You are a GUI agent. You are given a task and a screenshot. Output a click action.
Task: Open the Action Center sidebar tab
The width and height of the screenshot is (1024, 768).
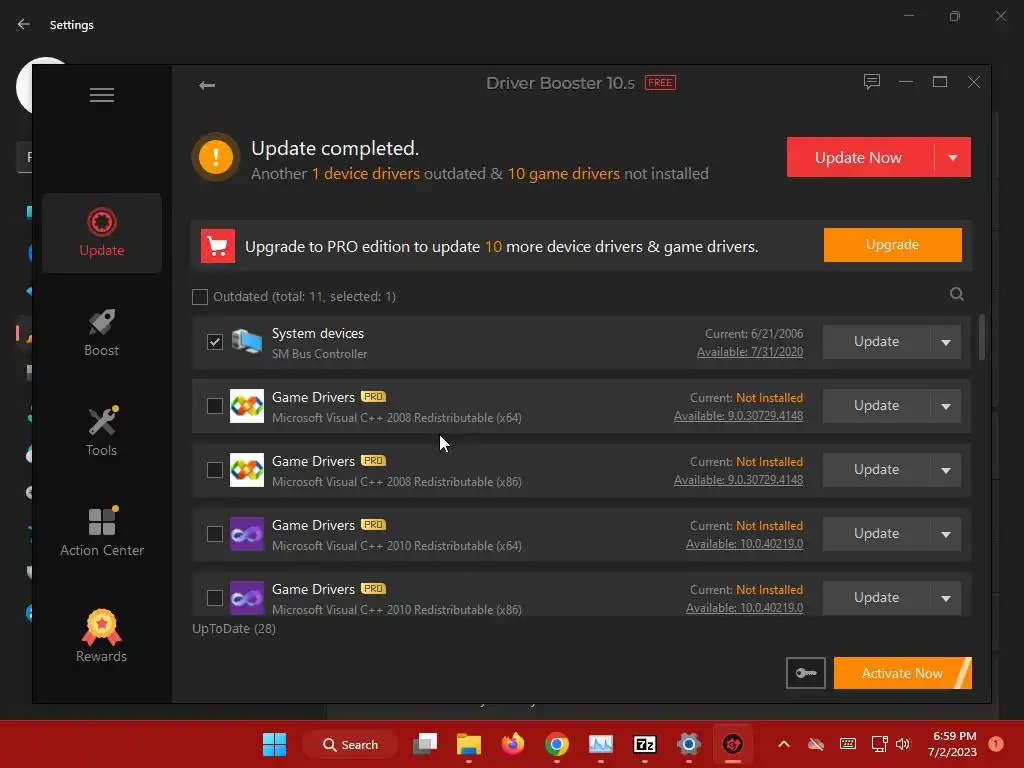tap(102, 532)
